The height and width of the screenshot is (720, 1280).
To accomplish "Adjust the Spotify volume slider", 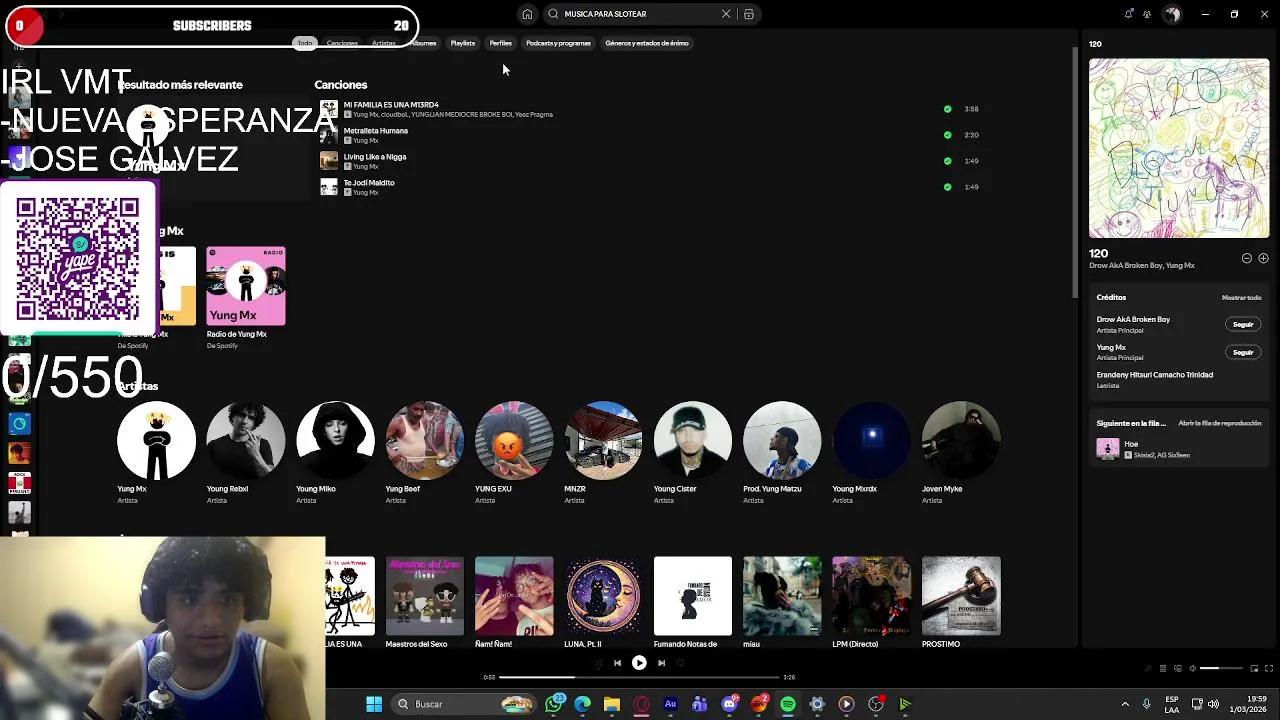I will point(1222,668).
